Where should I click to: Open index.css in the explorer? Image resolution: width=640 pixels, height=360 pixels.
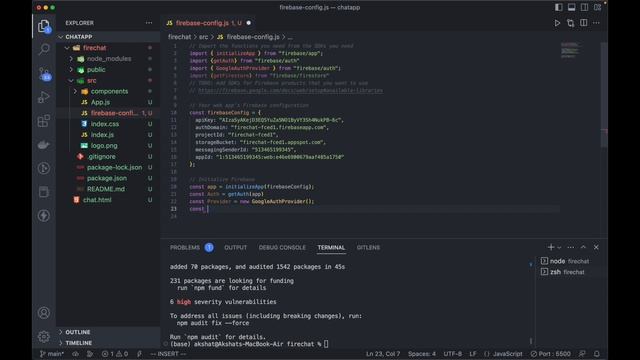coord(109,124)
